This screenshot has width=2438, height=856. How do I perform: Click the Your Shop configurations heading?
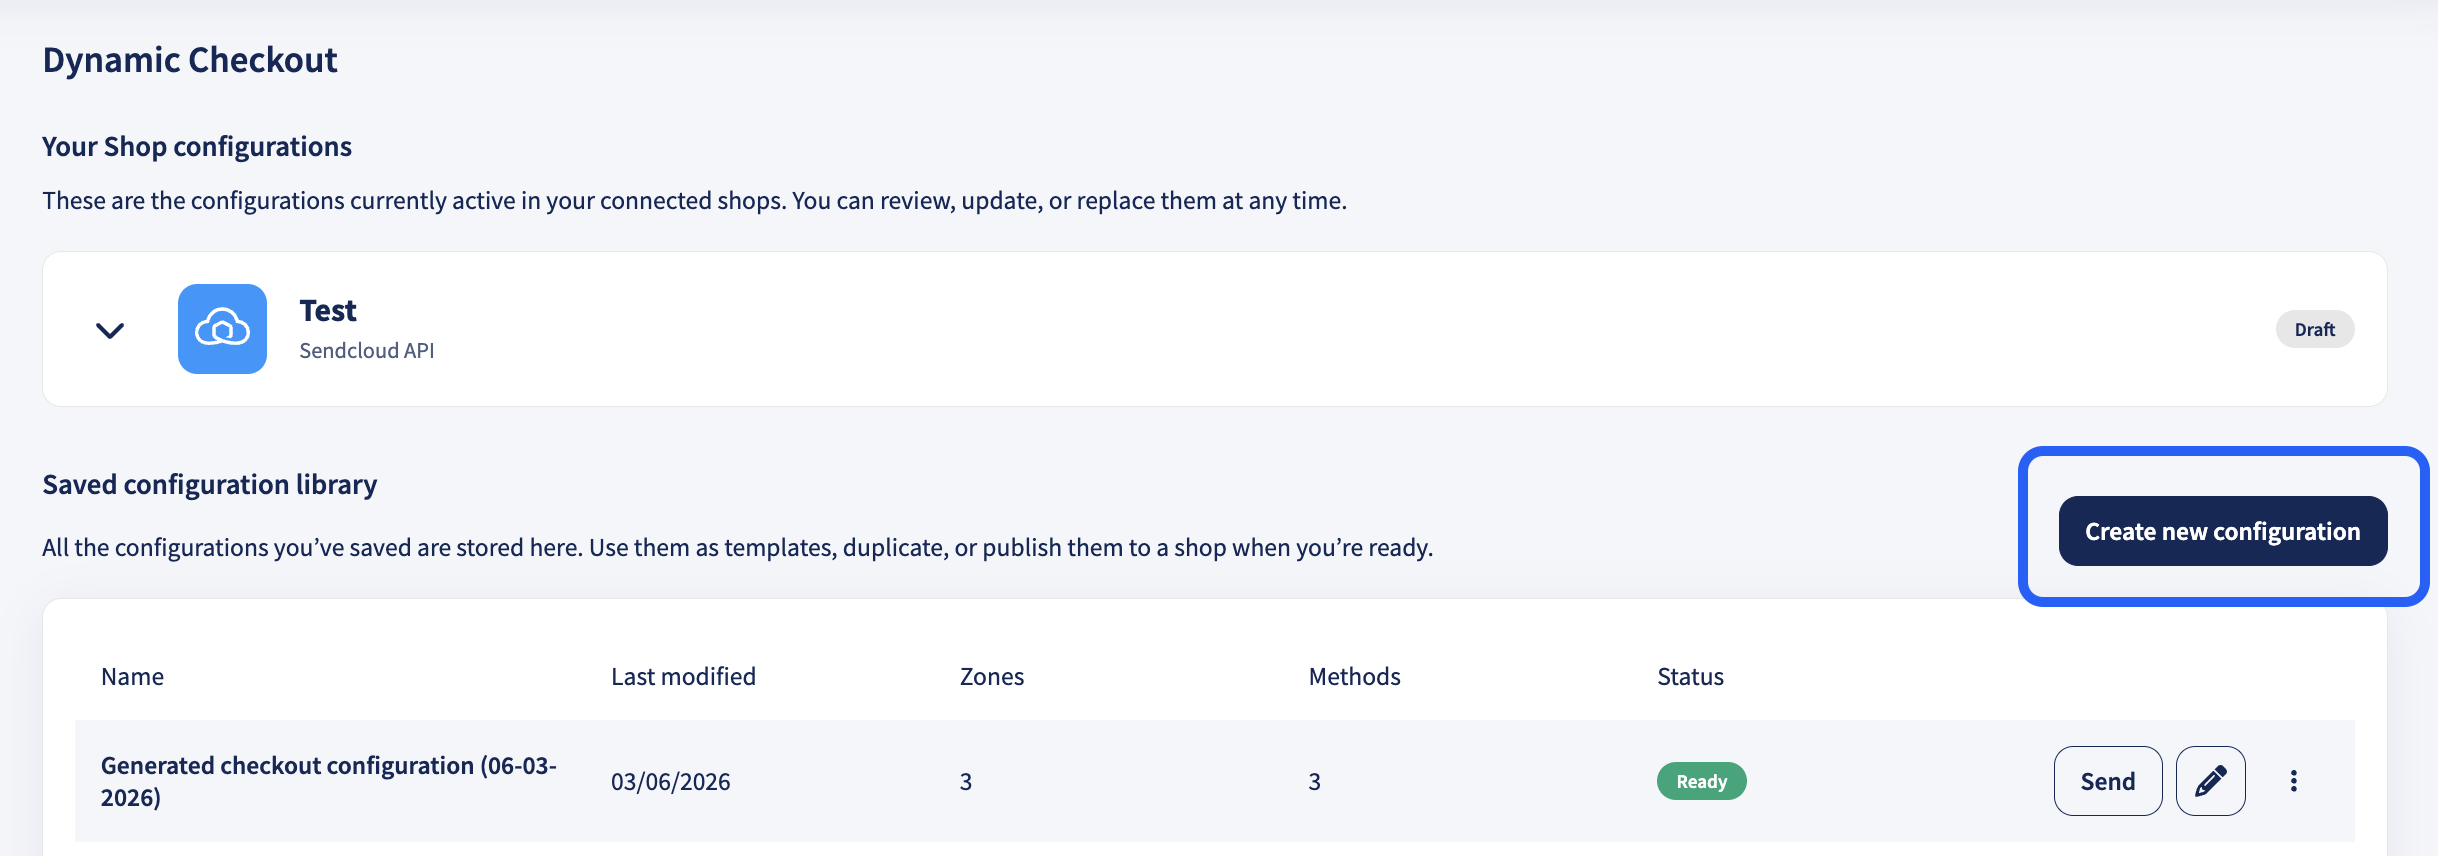(197, 147)
